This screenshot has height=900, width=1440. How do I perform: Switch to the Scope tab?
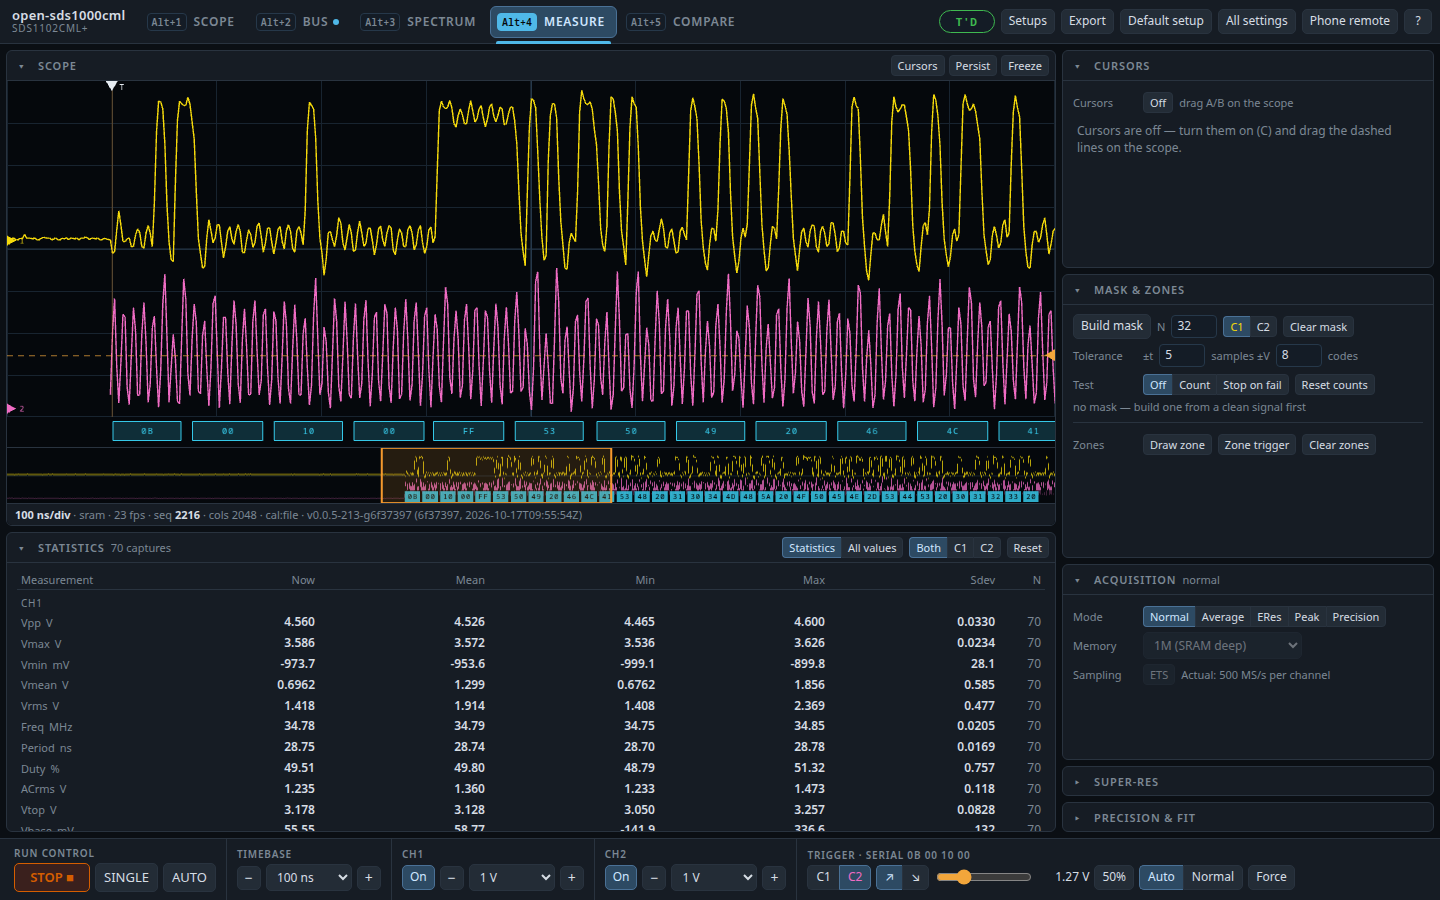[192, 22]
